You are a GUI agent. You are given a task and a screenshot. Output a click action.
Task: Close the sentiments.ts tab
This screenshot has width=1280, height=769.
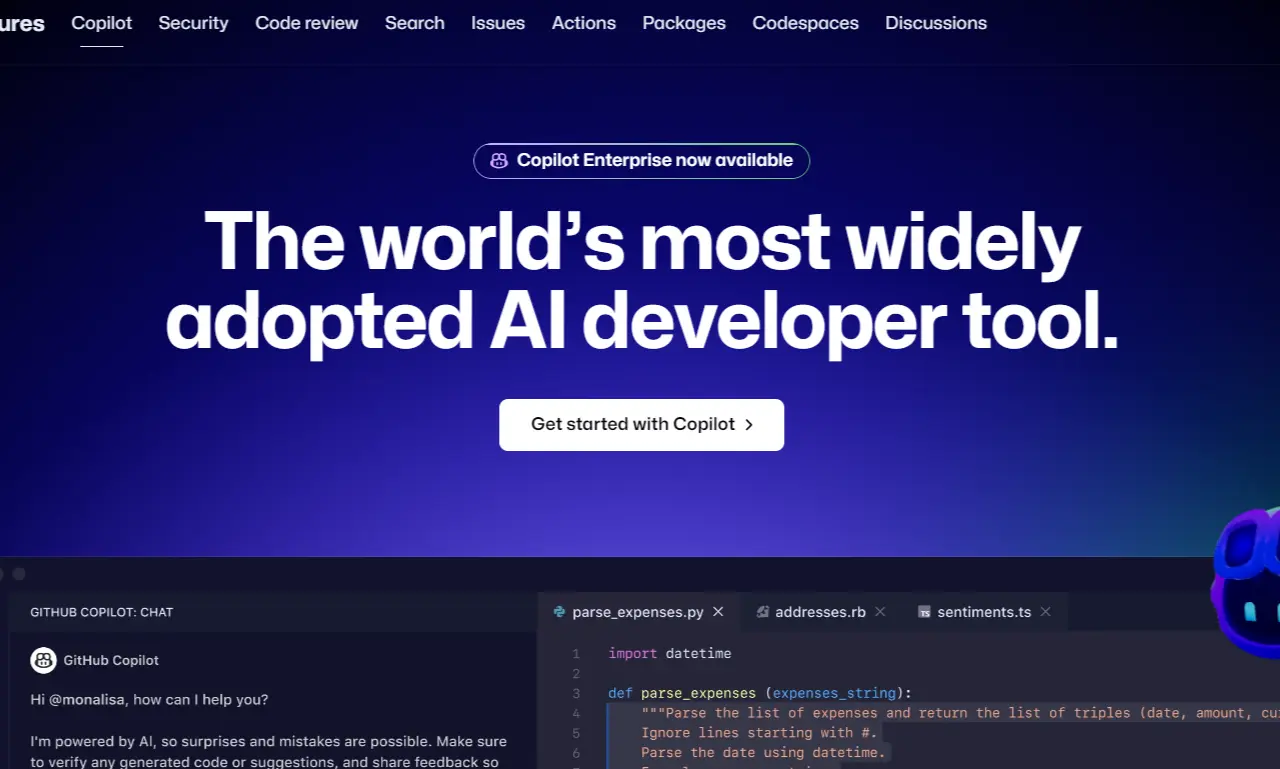pos(1045,612)
